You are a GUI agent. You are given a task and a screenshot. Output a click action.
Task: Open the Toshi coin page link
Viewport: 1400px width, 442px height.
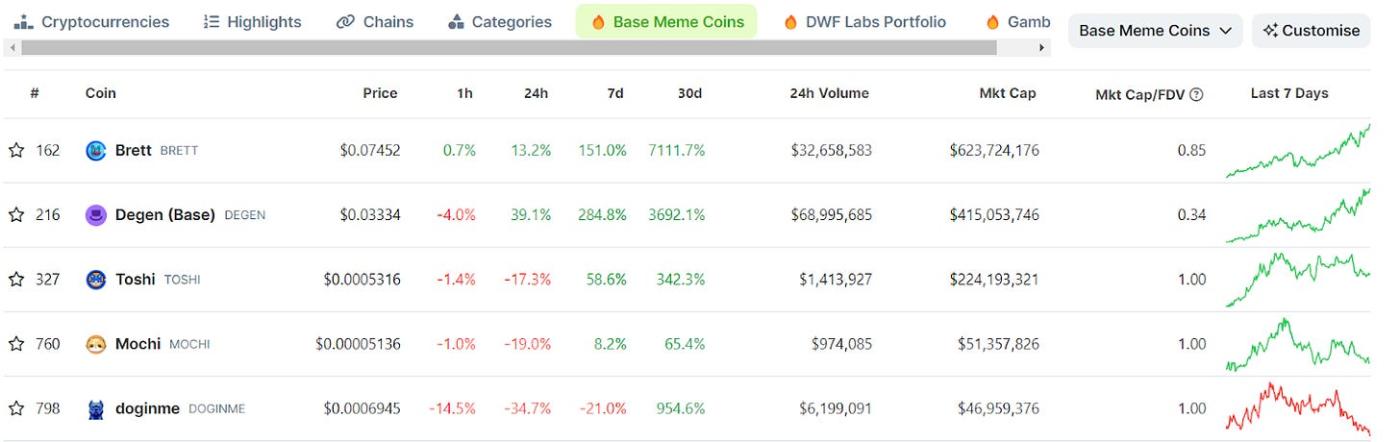click(x=135, y=279)
